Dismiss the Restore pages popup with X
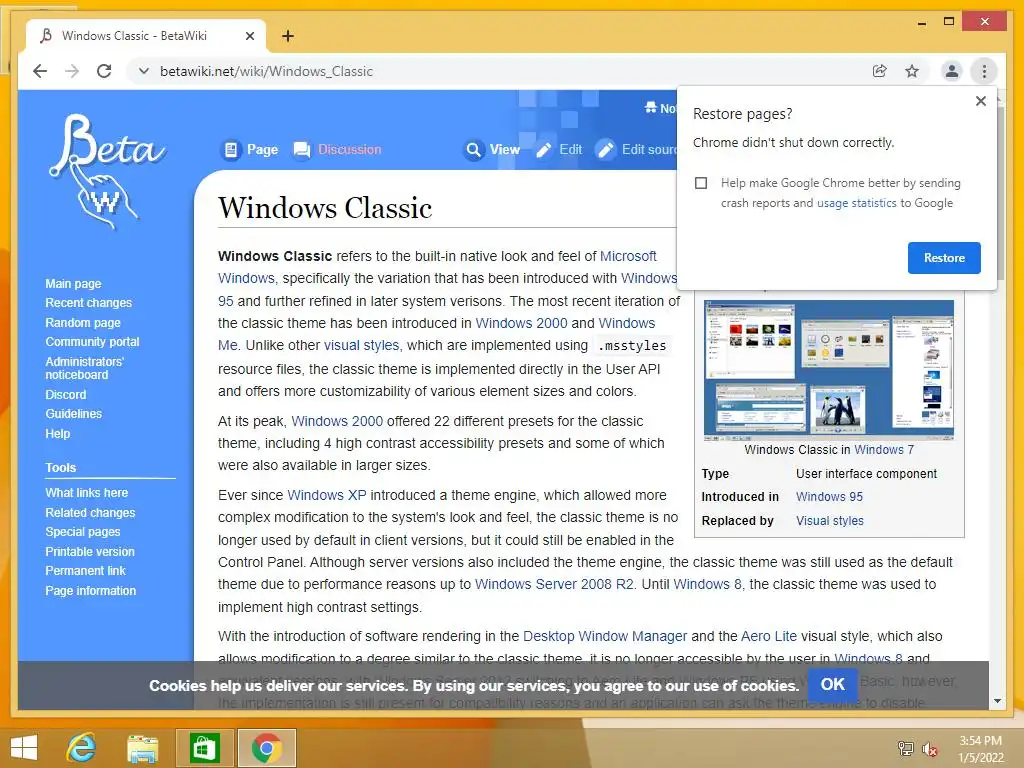 (980, 101)
